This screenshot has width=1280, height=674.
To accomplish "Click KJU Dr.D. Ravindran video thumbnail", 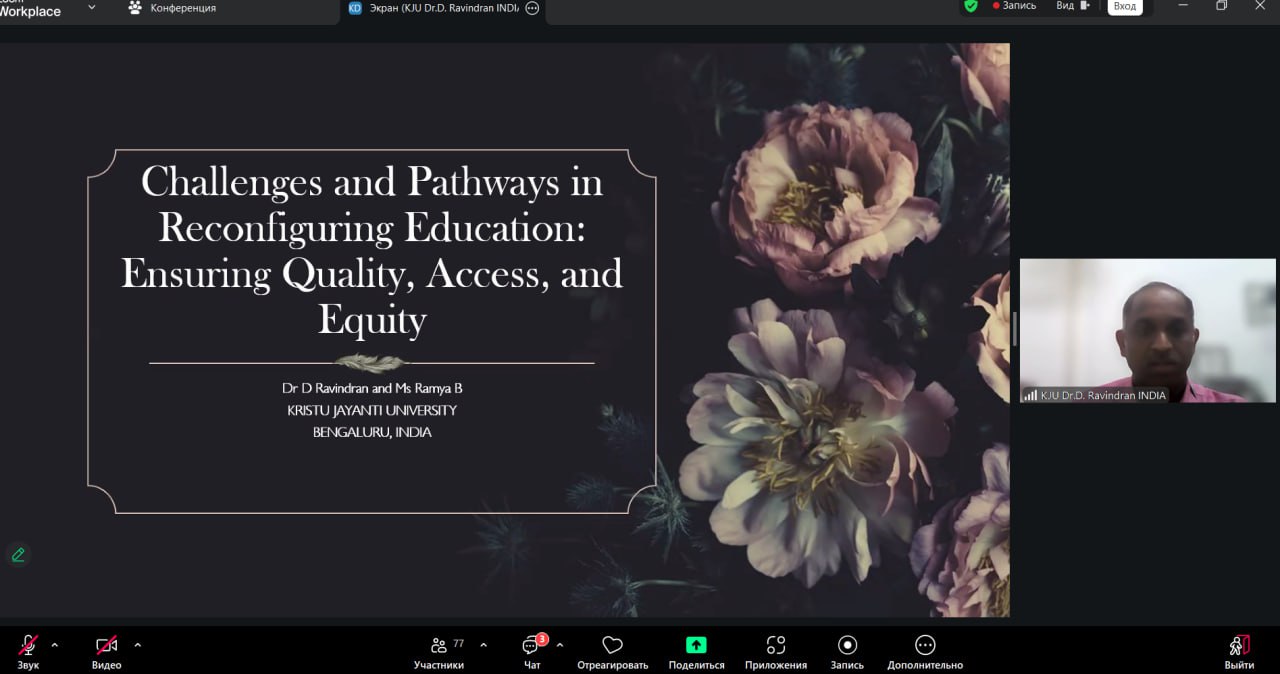I will tap(1147, 330).
